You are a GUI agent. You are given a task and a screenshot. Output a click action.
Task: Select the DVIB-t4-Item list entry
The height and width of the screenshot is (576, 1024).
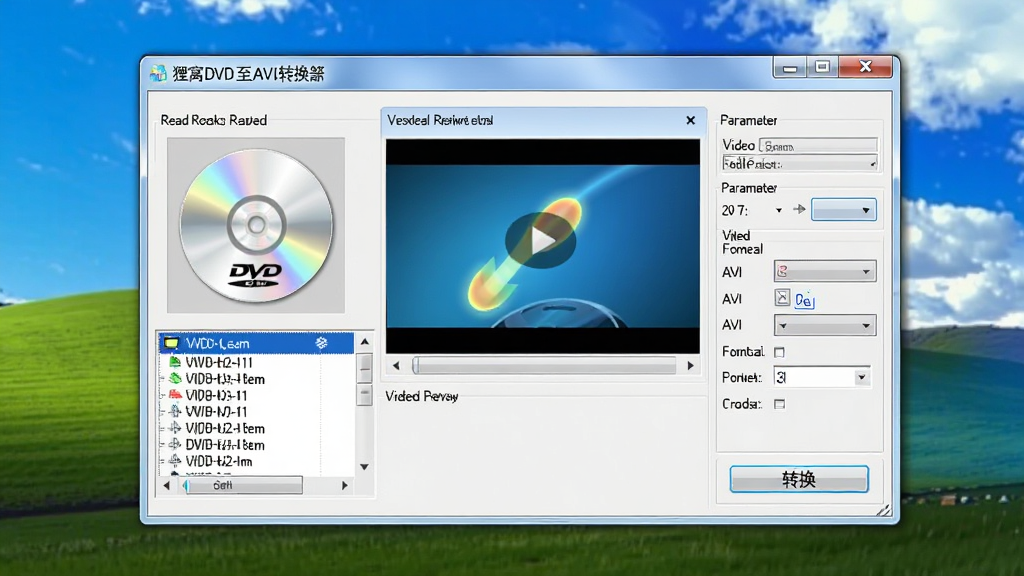pos(225,445)
